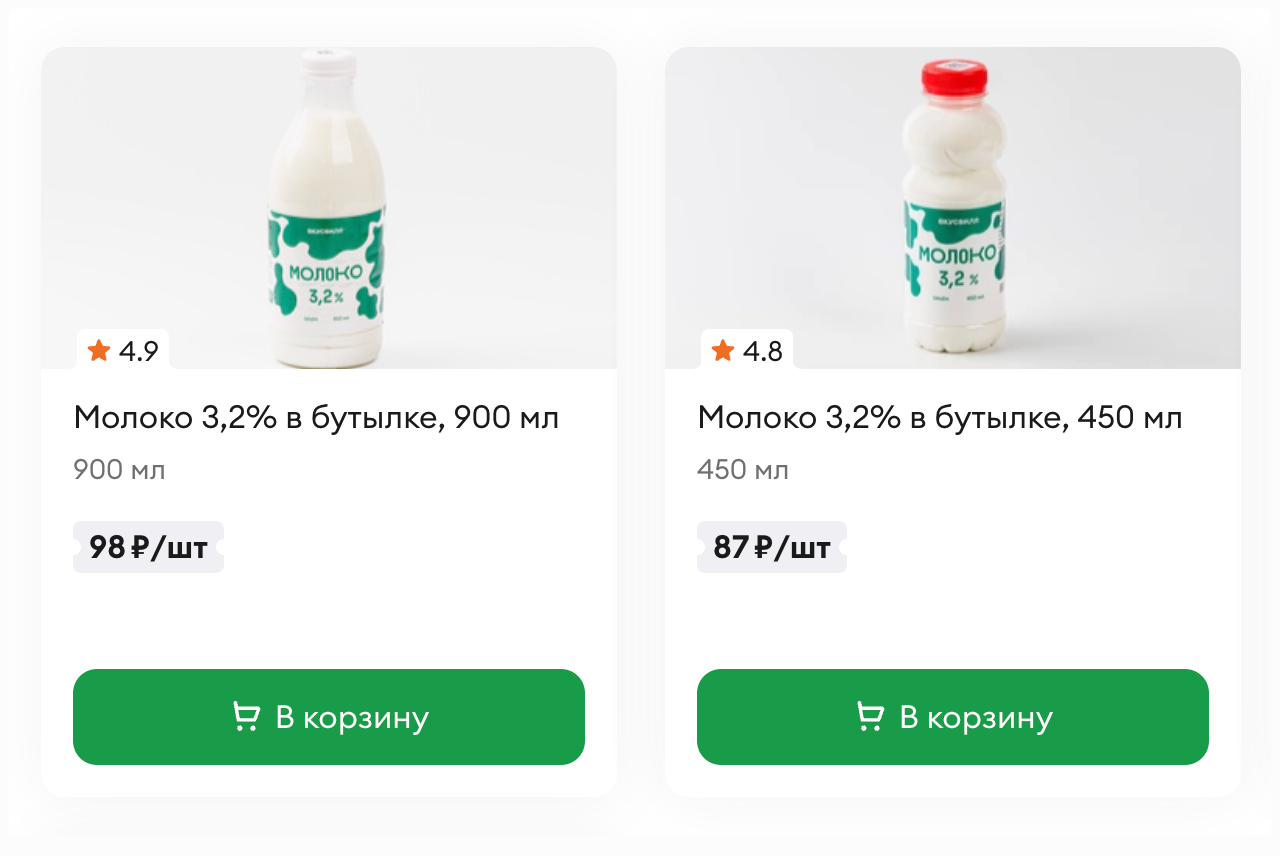Click the cart icon for 900 мл milk

click(246, 717)
